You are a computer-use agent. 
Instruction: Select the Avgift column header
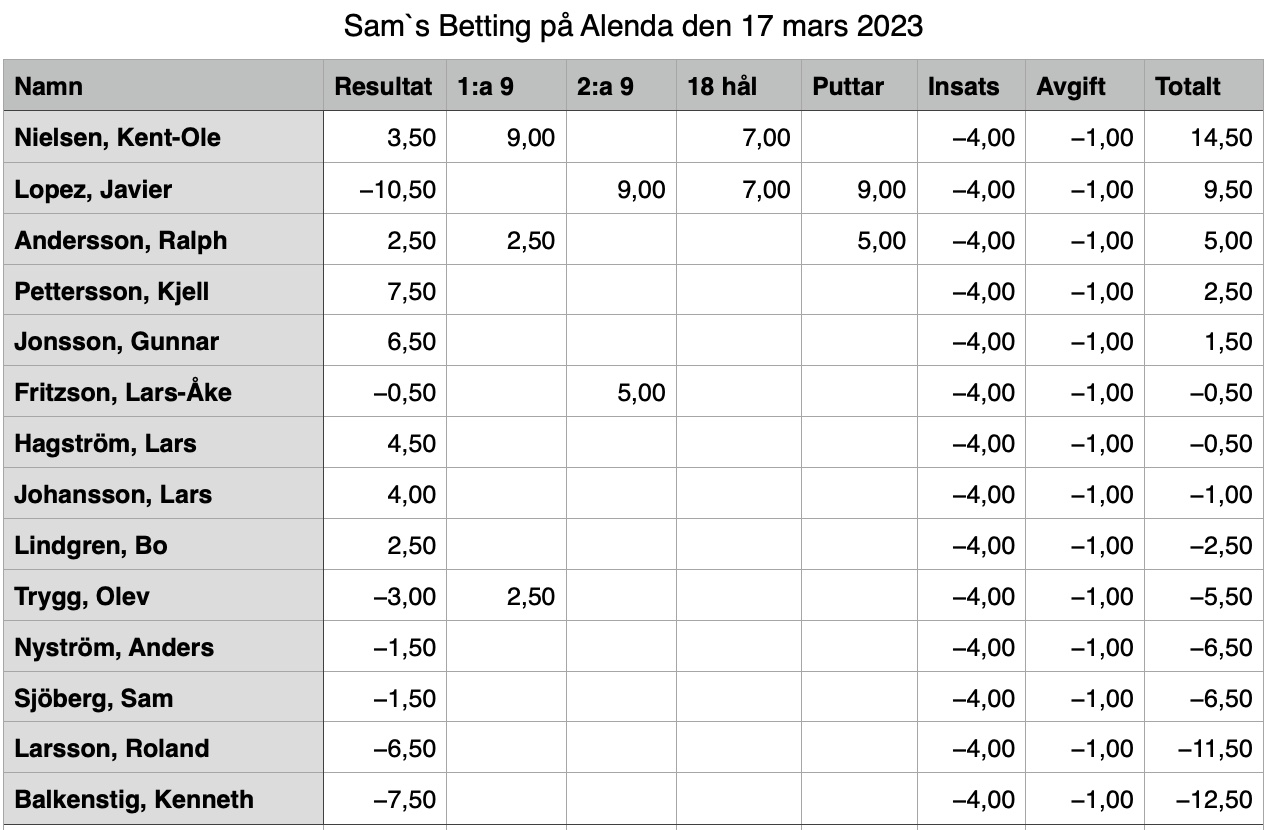(x=1085, y=86)
